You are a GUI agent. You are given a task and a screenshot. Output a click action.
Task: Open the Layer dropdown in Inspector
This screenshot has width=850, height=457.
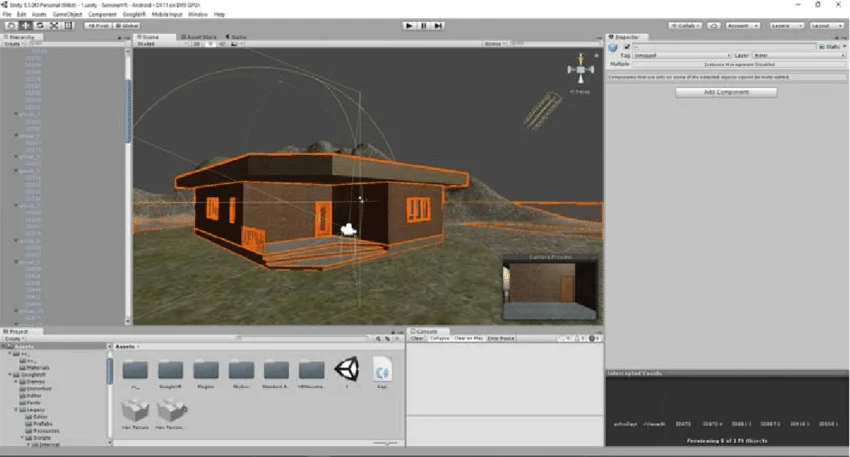[x=799, y=55]
